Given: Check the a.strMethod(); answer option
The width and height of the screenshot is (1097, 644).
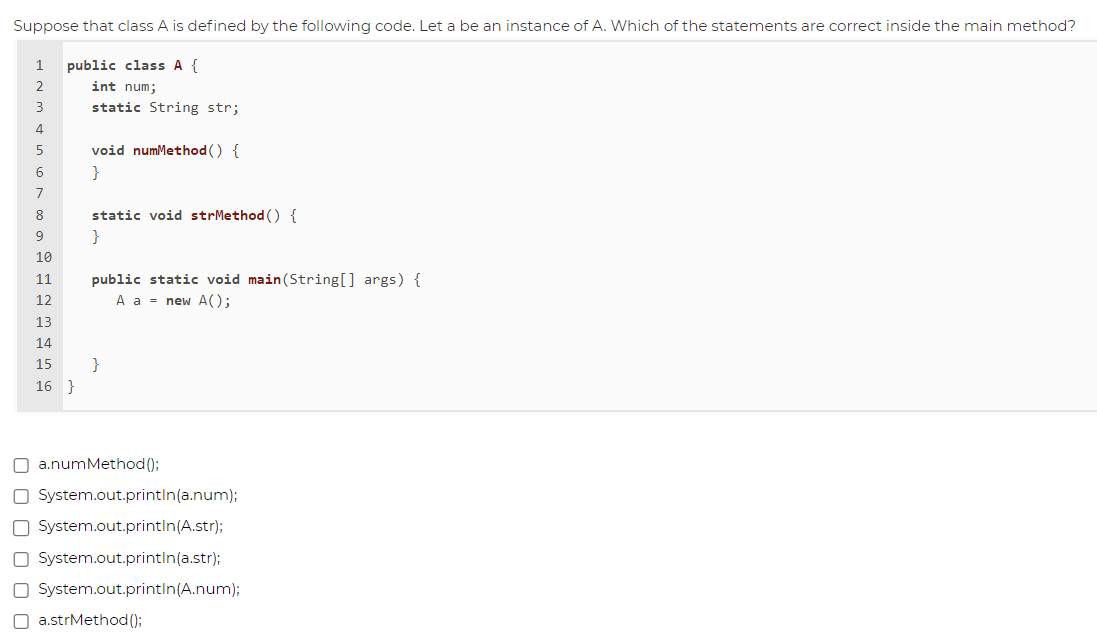Looking at the screenshot, I should click(x=21, y=620).
